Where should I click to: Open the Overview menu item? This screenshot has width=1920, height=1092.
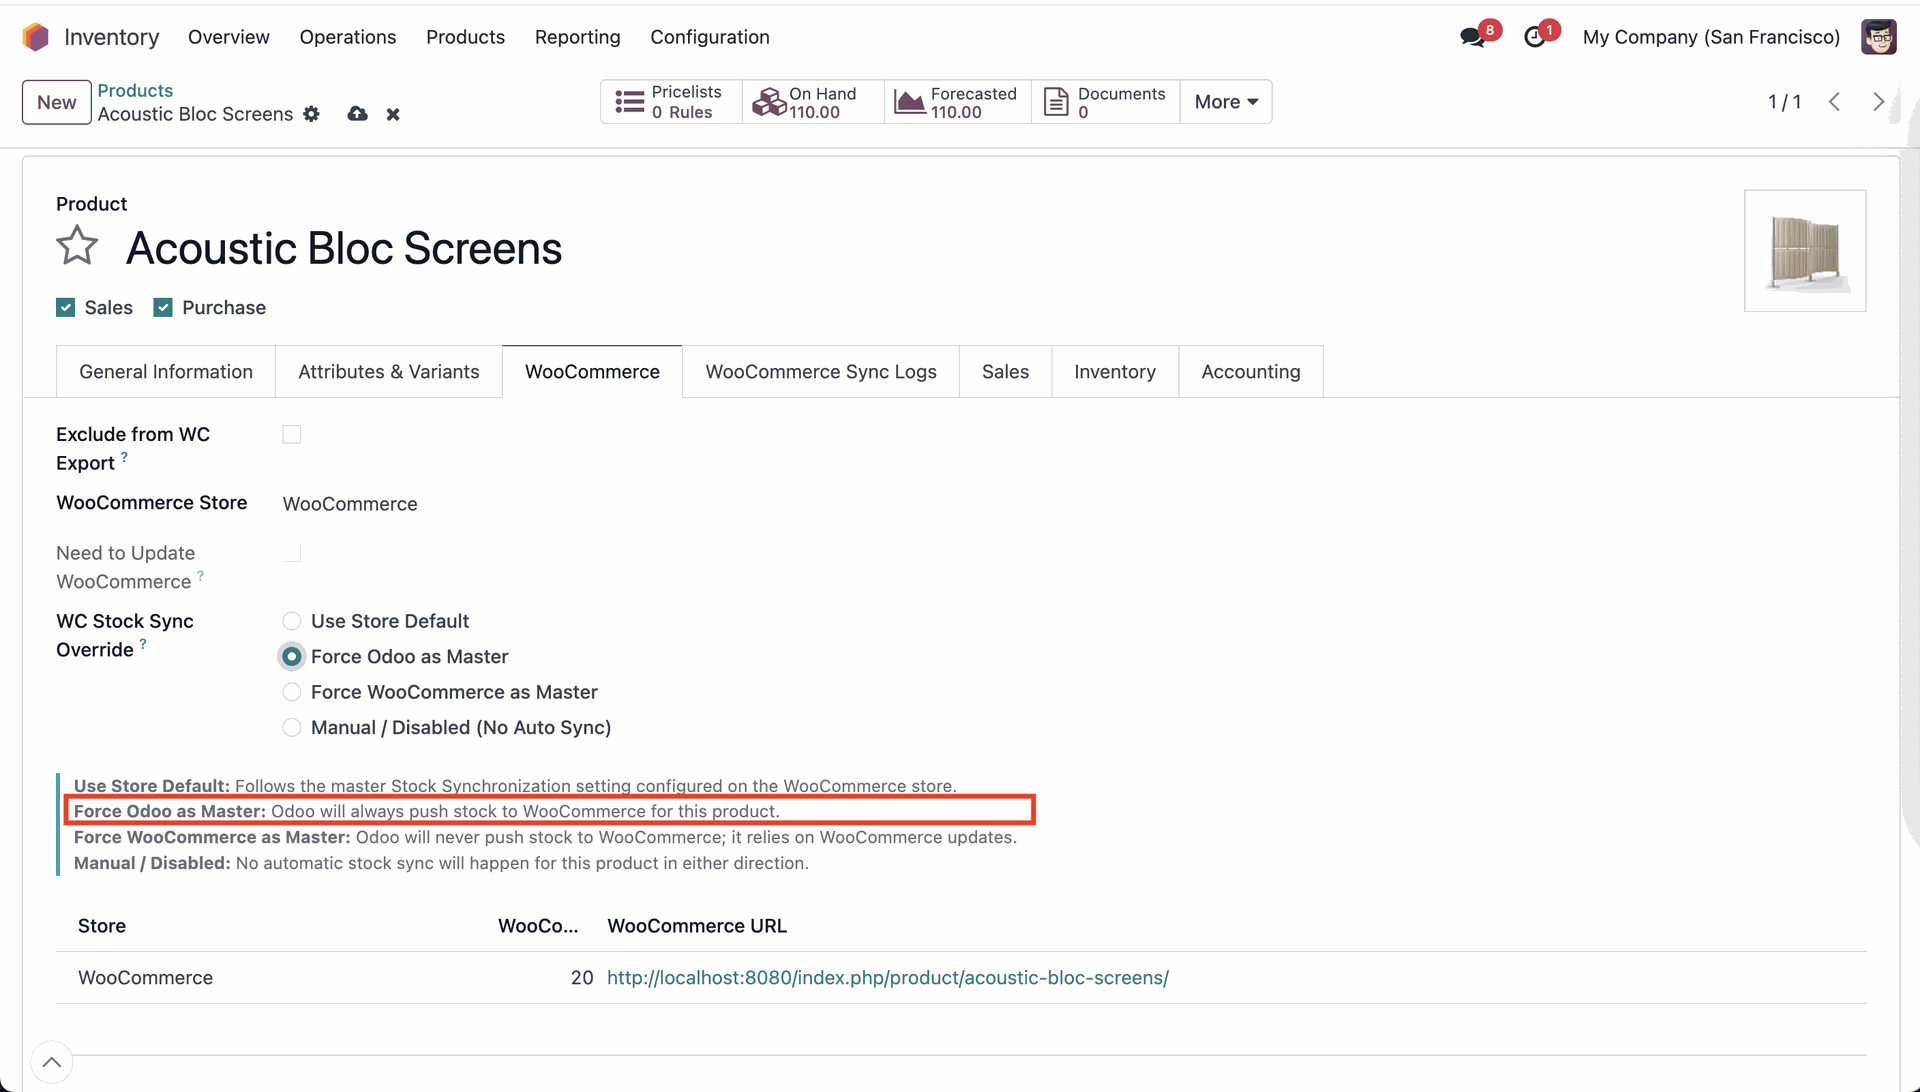(229, 37)
